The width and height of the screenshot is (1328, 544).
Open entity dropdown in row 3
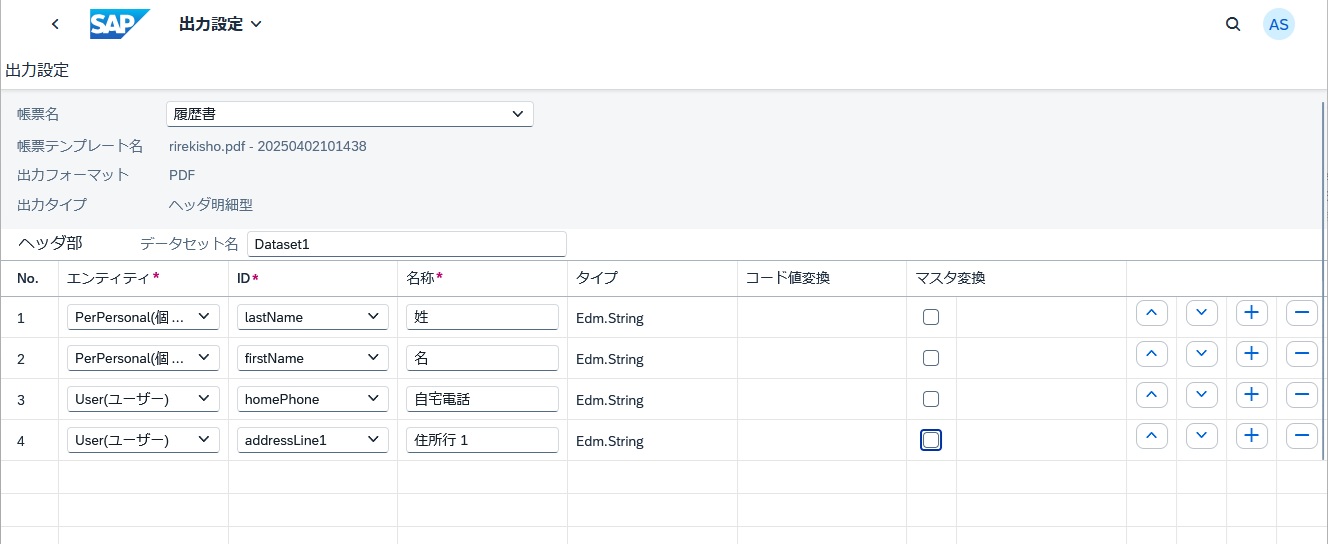tap(143, 399)
